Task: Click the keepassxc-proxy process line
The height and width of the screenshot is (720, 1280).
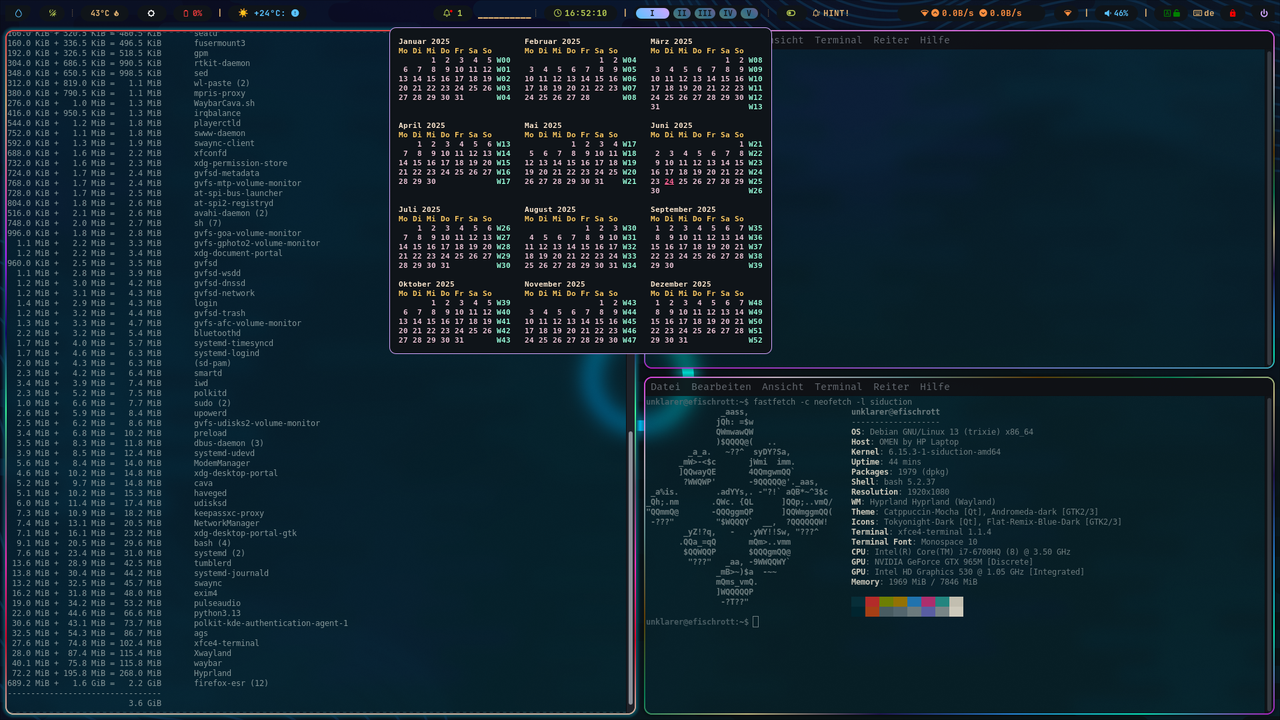Action: (136, 513)
